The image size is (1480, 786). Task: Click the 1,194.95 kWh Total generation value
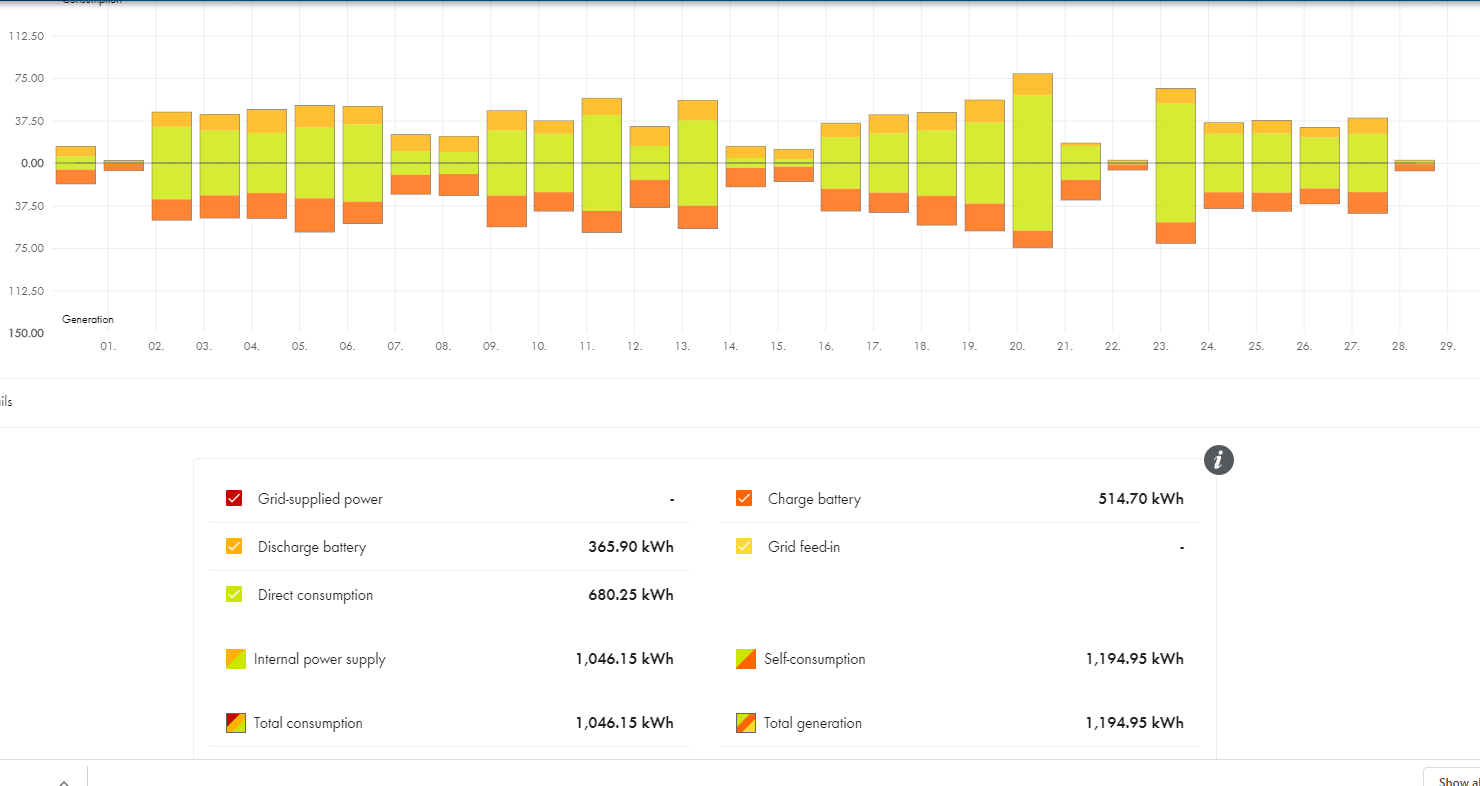(1134, 723)
